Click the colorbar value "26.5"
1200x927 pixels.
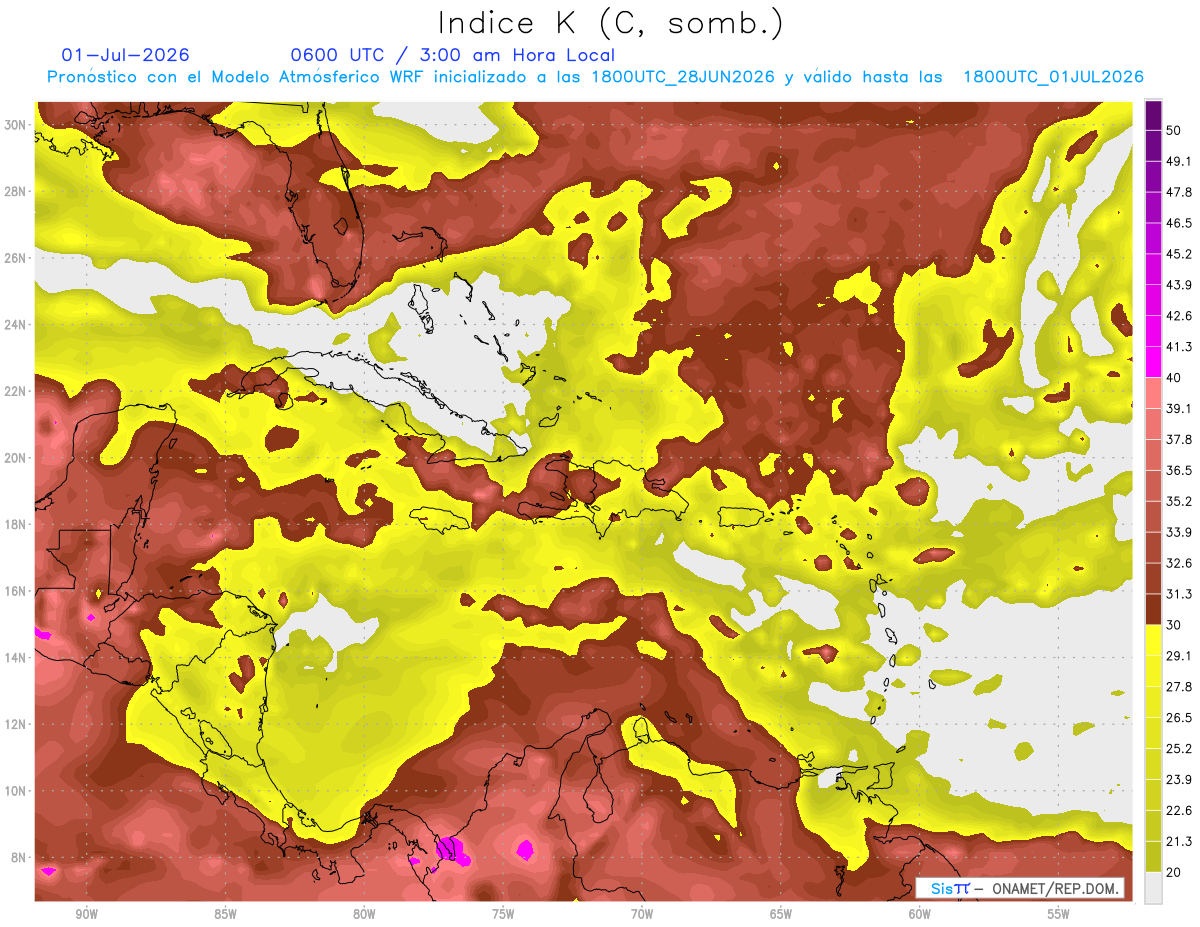coord(1178,718)
